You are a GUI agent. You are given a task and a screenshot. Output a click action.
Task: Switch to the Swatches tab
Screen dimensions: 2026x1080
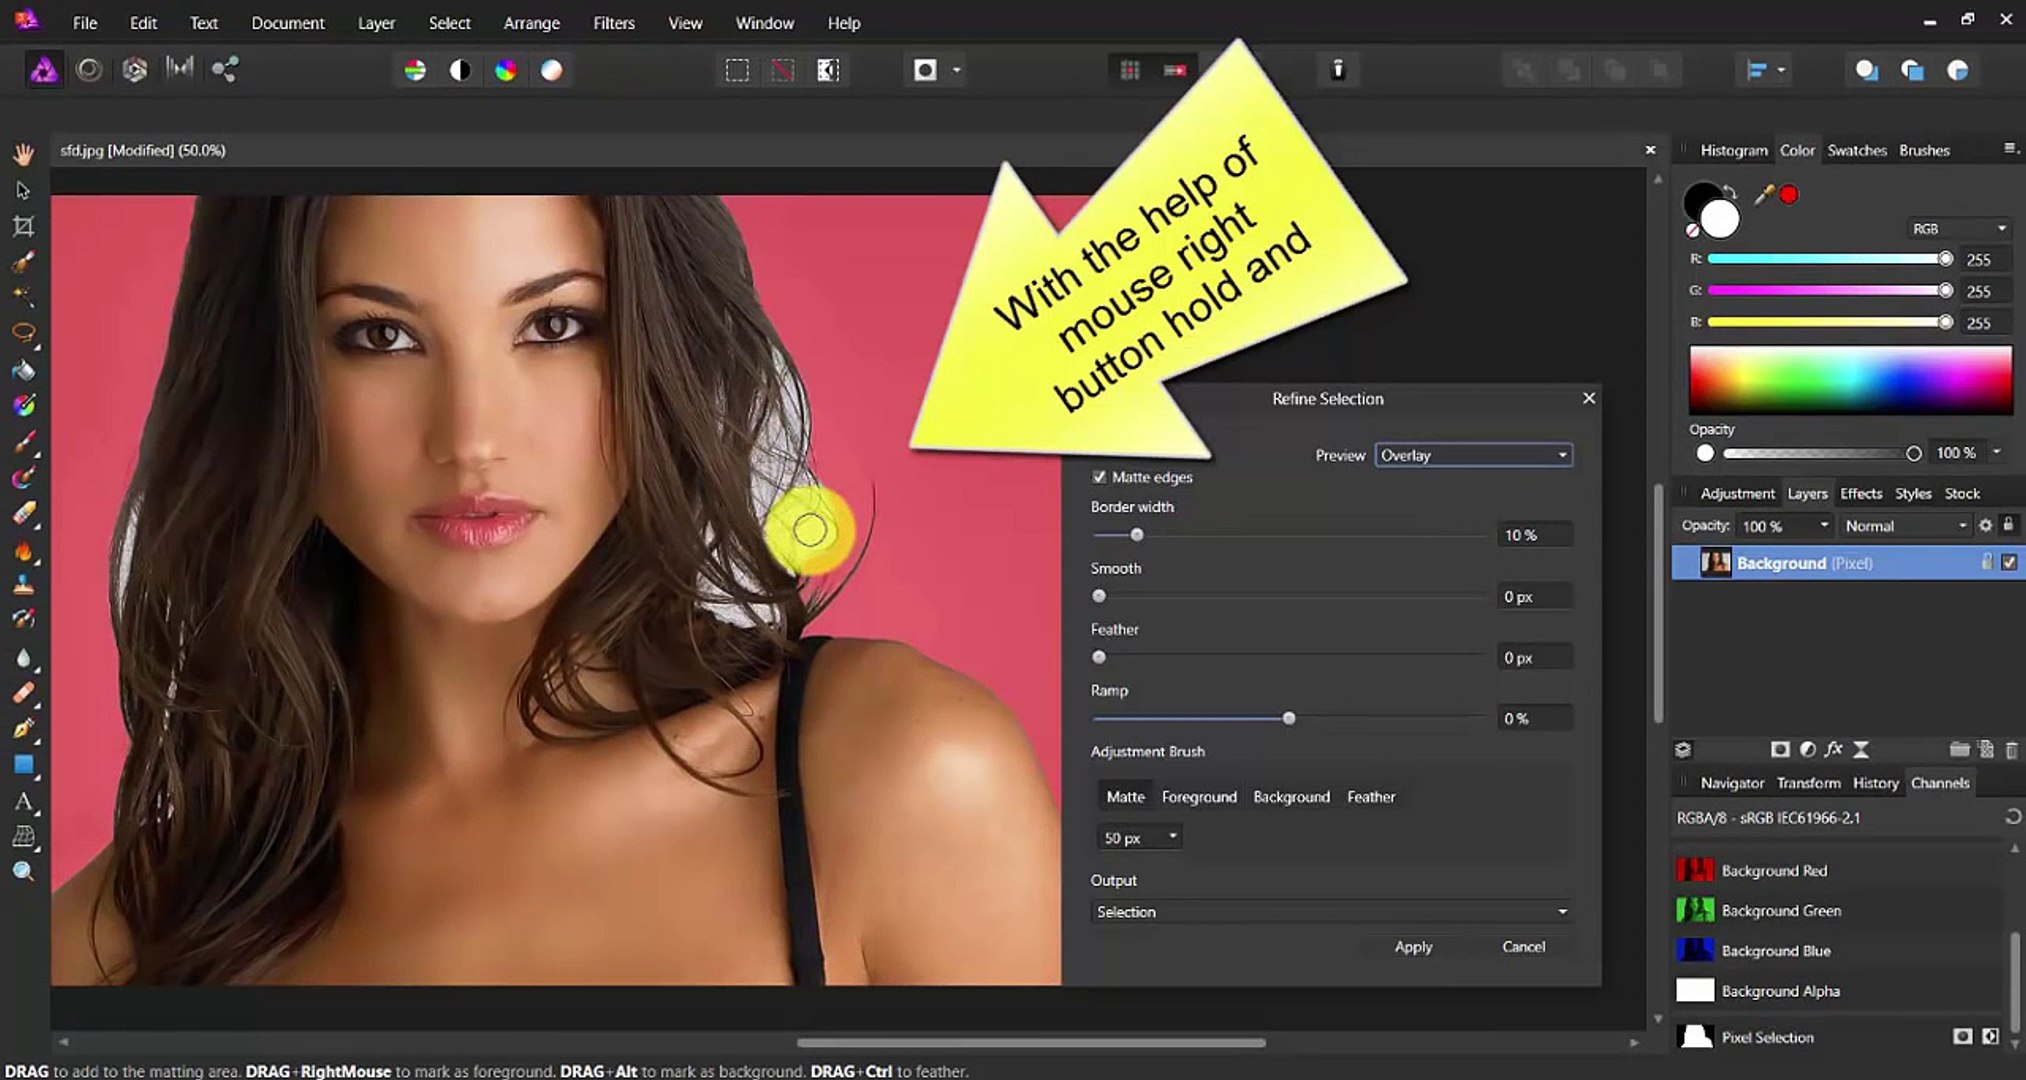1856,150
